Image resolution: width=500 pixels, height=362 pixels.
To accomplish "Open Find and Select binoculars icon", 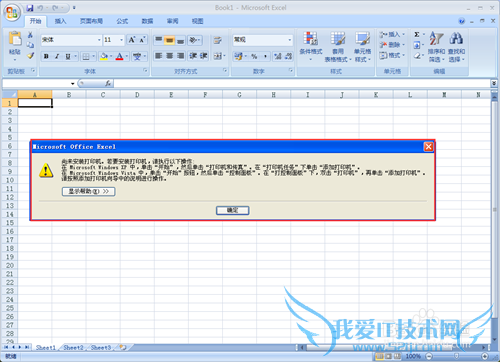I will coord(456,47).
